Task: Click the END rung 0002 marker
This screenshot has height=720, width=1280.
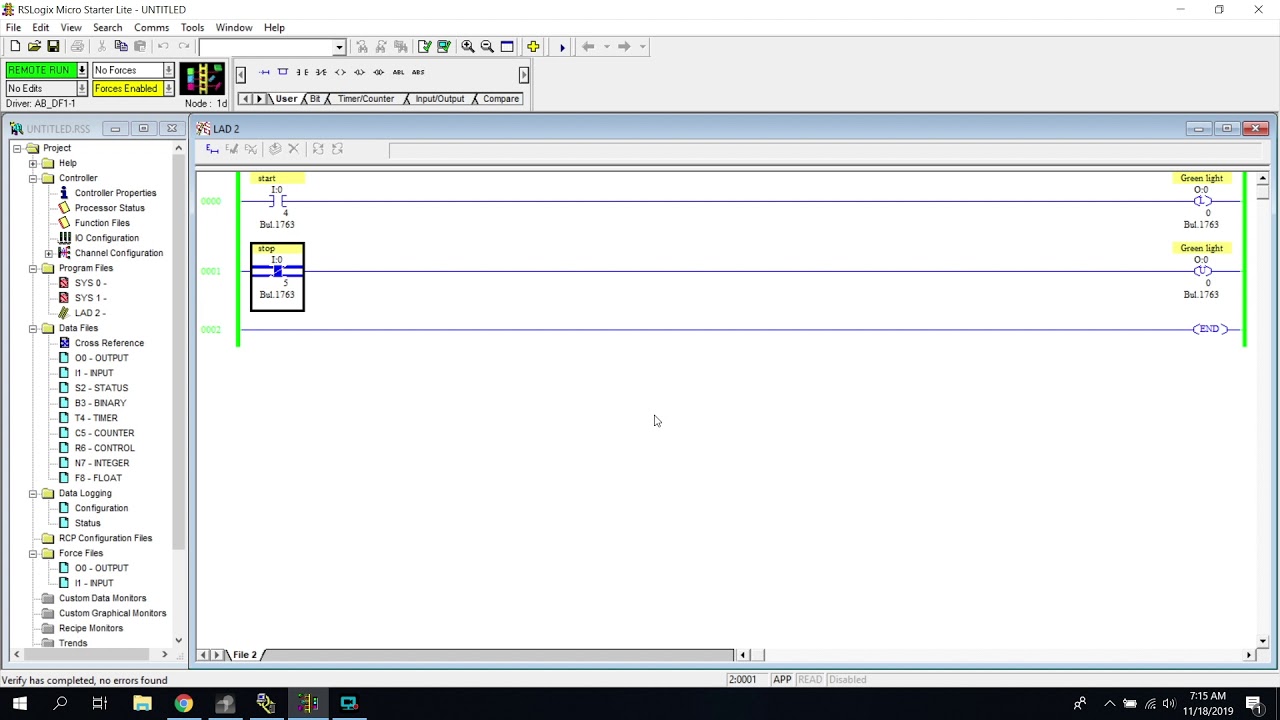Action: (1209, 329)
